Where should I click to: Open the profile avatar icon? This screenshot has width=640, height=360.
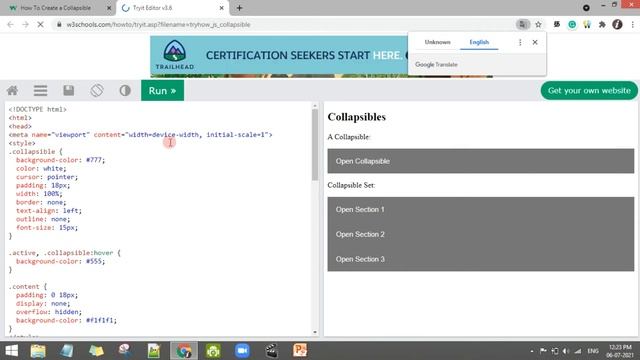pos(617,24)
